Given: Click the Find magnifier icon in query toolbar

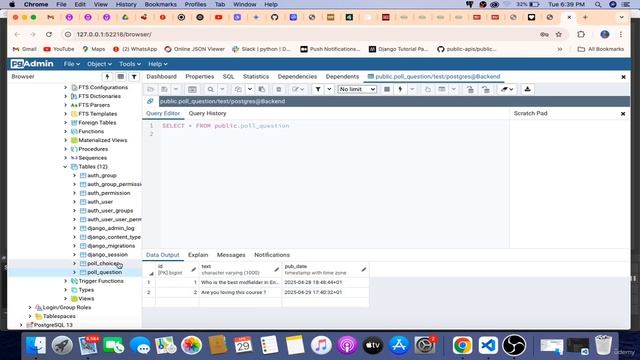Looking at the screenshot, I should (x=210, y=89).
